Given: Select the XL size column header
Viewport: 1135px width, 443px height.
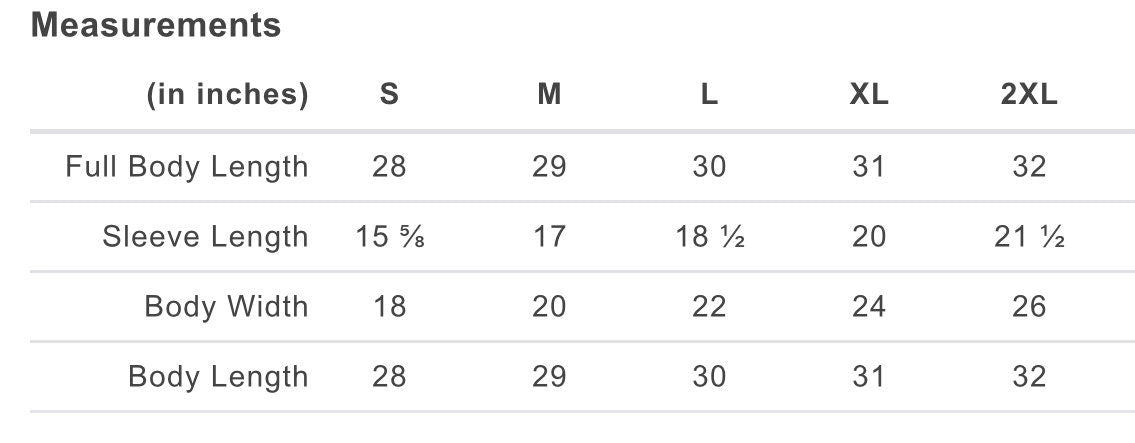Looking at the screenshot, I should (x=869, y=95).
